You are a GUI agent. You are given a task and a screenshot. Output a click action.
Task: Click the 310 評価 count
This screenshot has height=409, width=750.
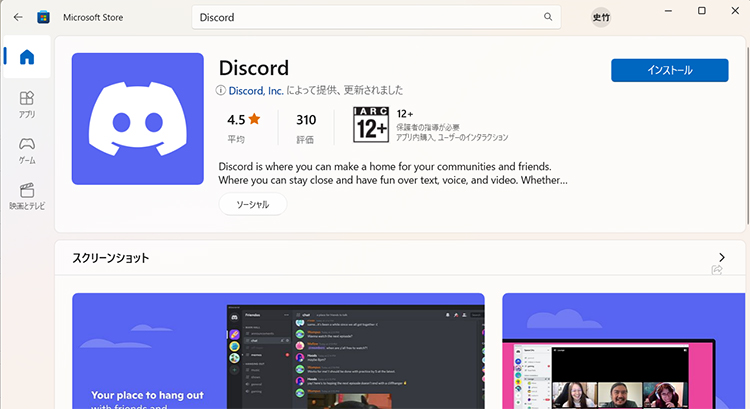[306, 128]
